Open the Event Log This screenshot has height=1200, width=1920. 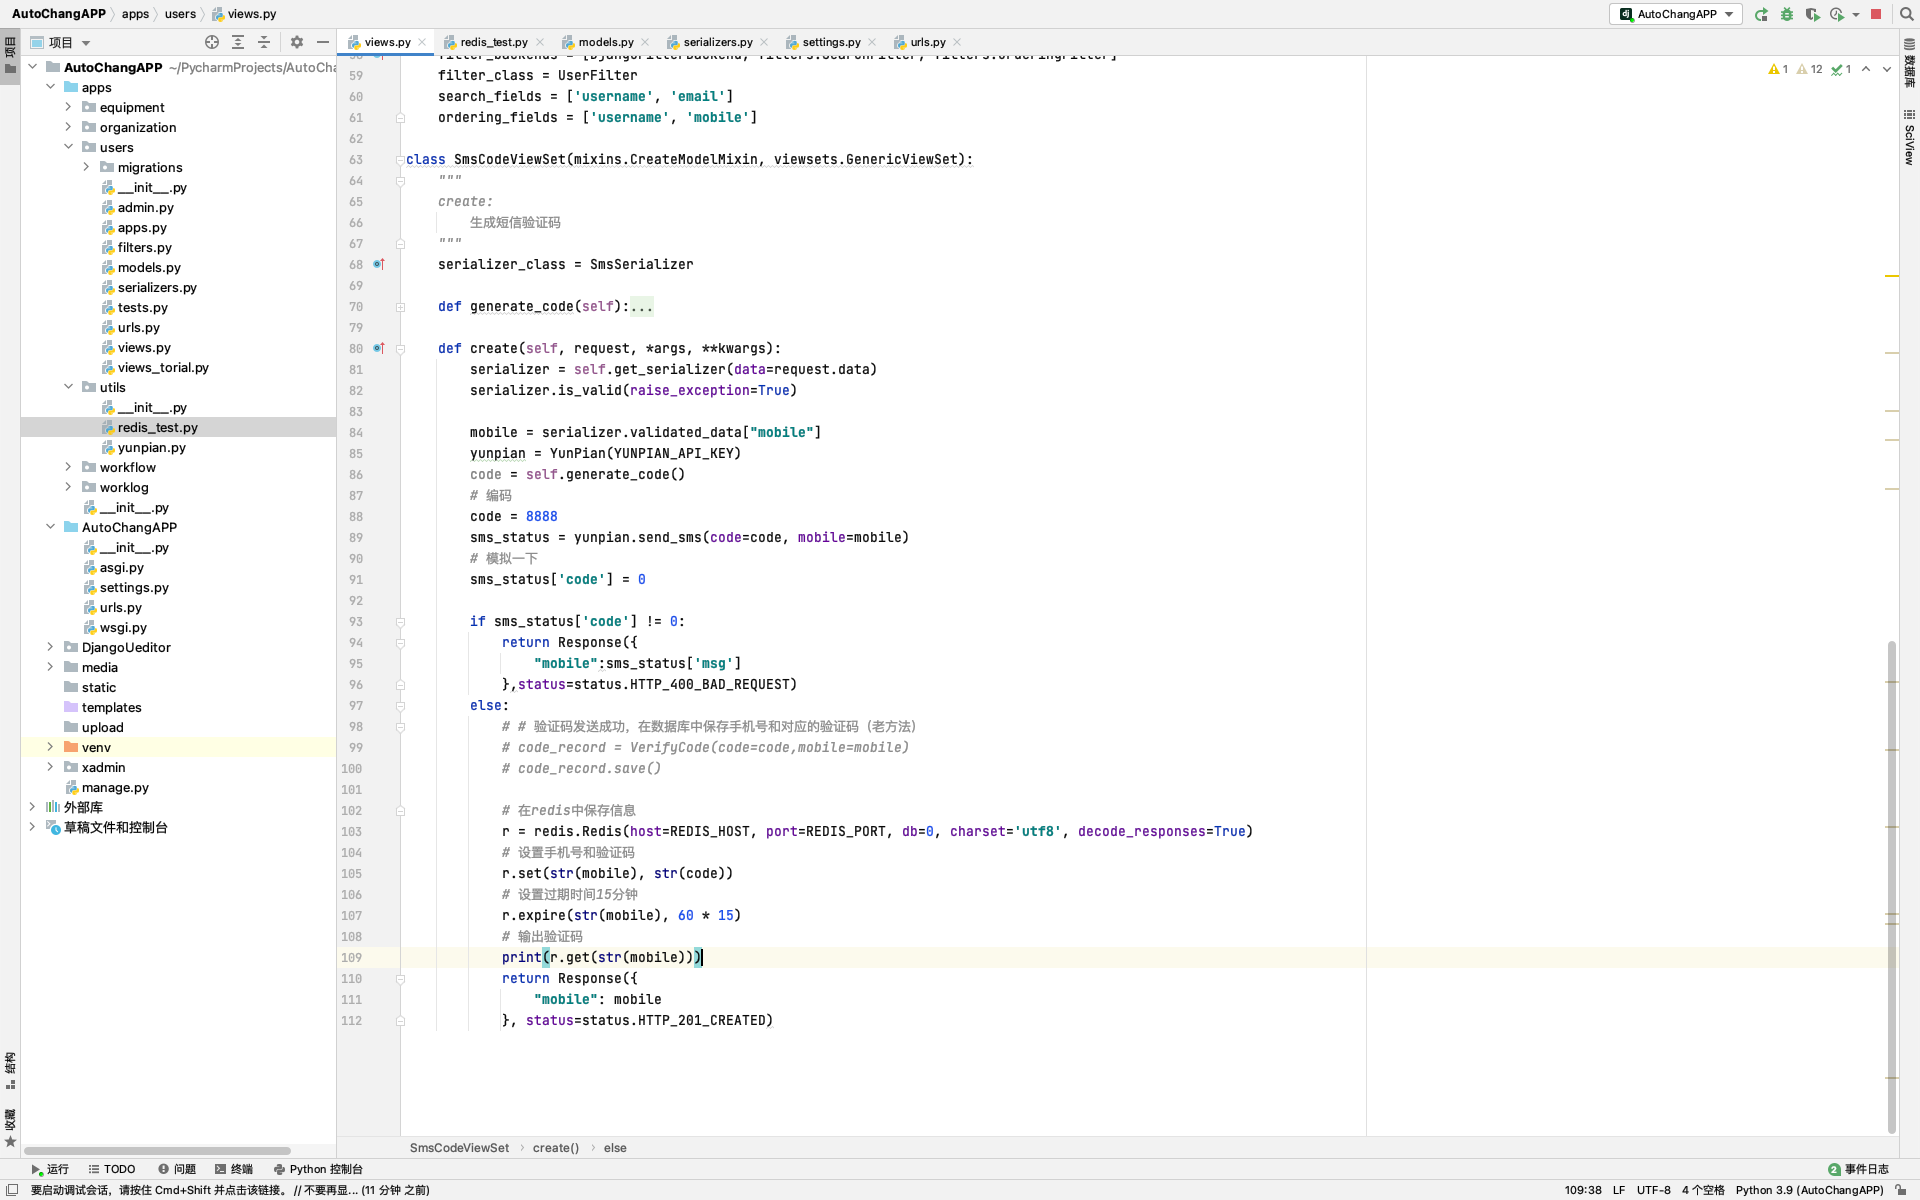coord(1858,1169)
